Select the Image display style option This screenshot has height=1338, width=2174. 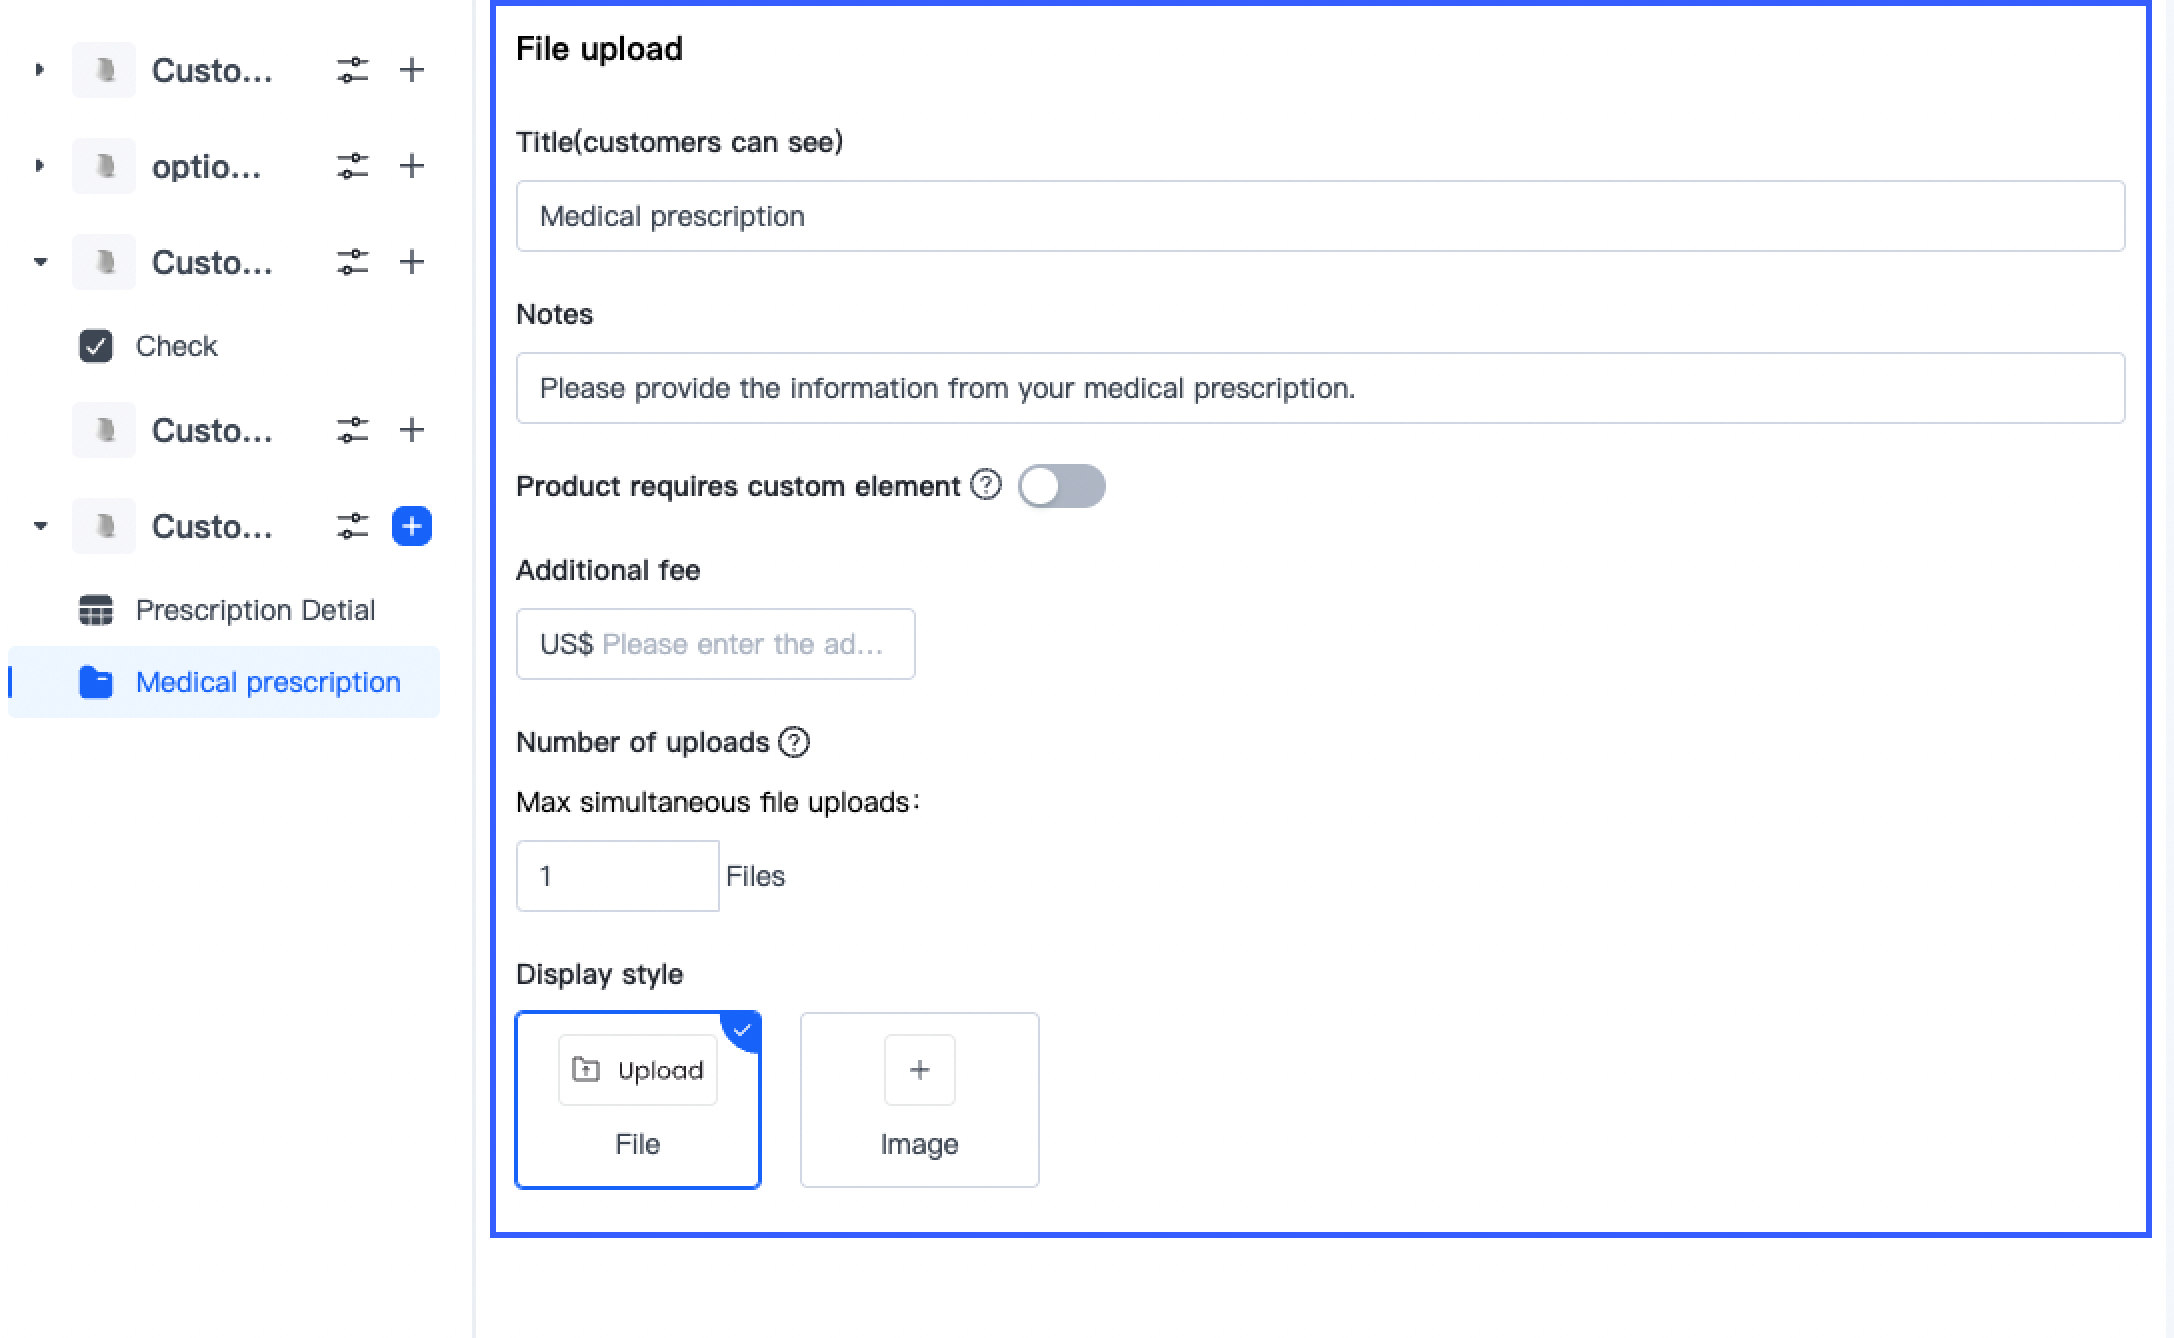click(919, 1100)
